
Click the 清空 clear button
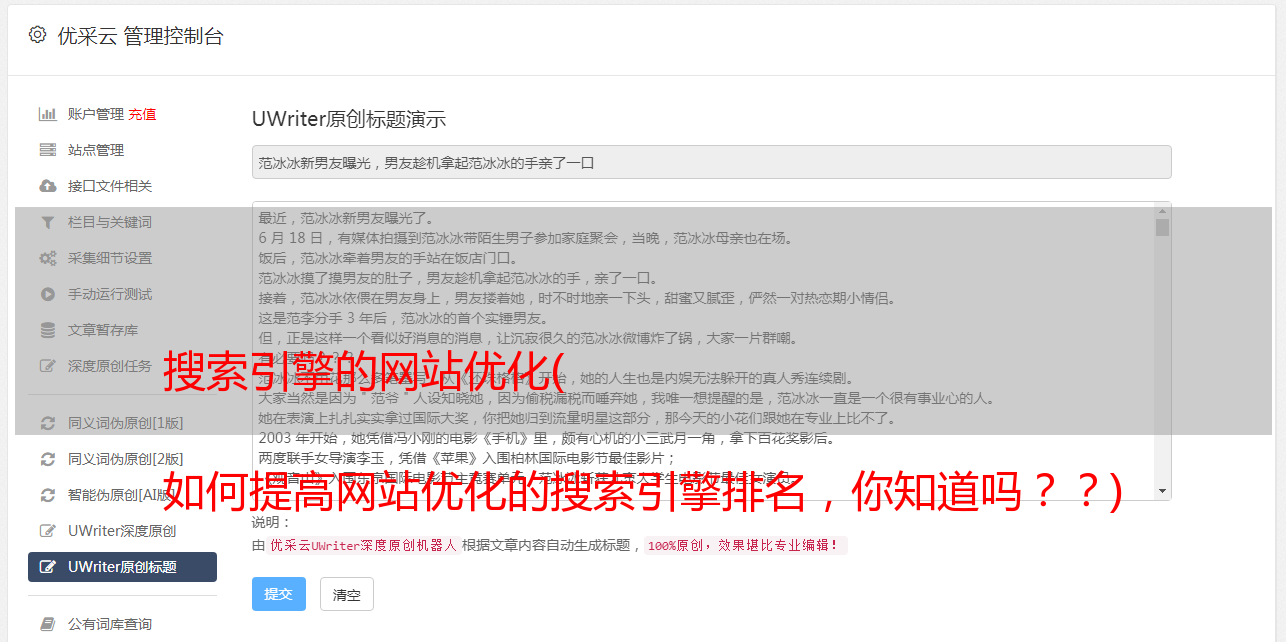tap(347, 594)
